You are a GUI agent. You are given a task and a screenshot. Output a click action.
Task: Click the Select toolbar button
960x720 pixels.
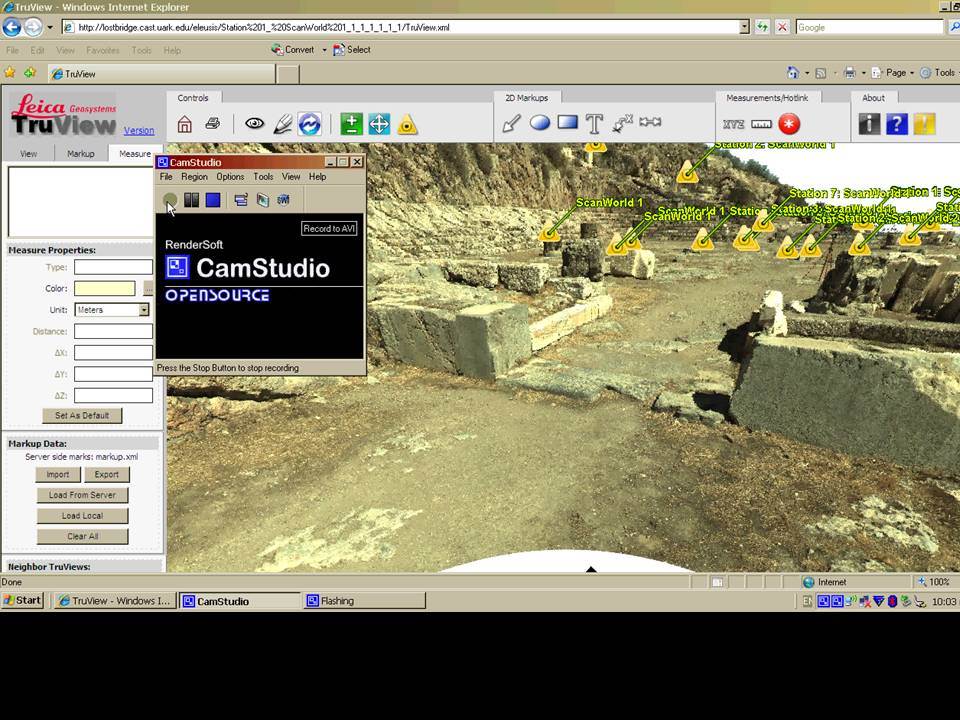coord(352,50)
